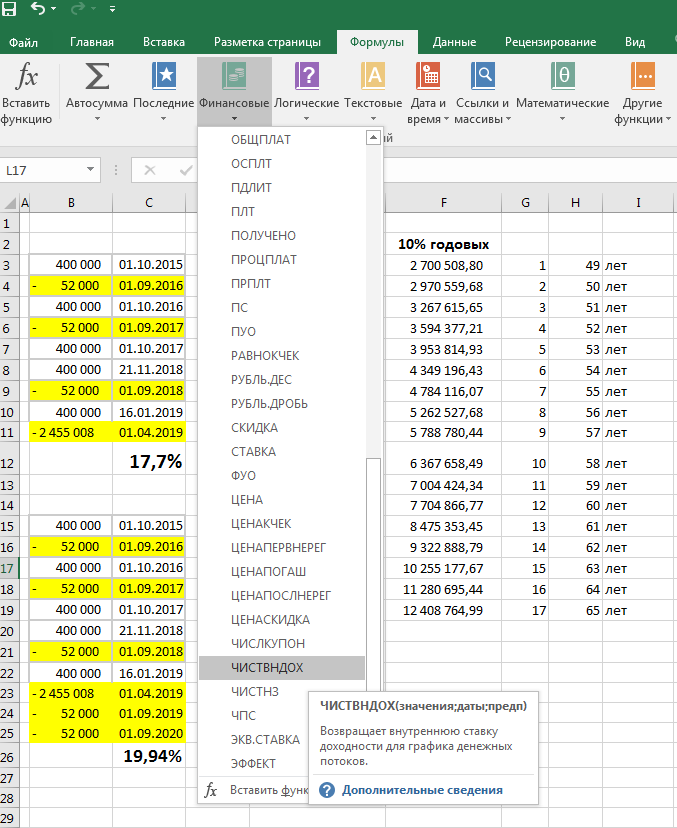Open the Логические functions icon
Image resolution: width=677 pixels, height=828 pixels.
click(x=307, y=76)
